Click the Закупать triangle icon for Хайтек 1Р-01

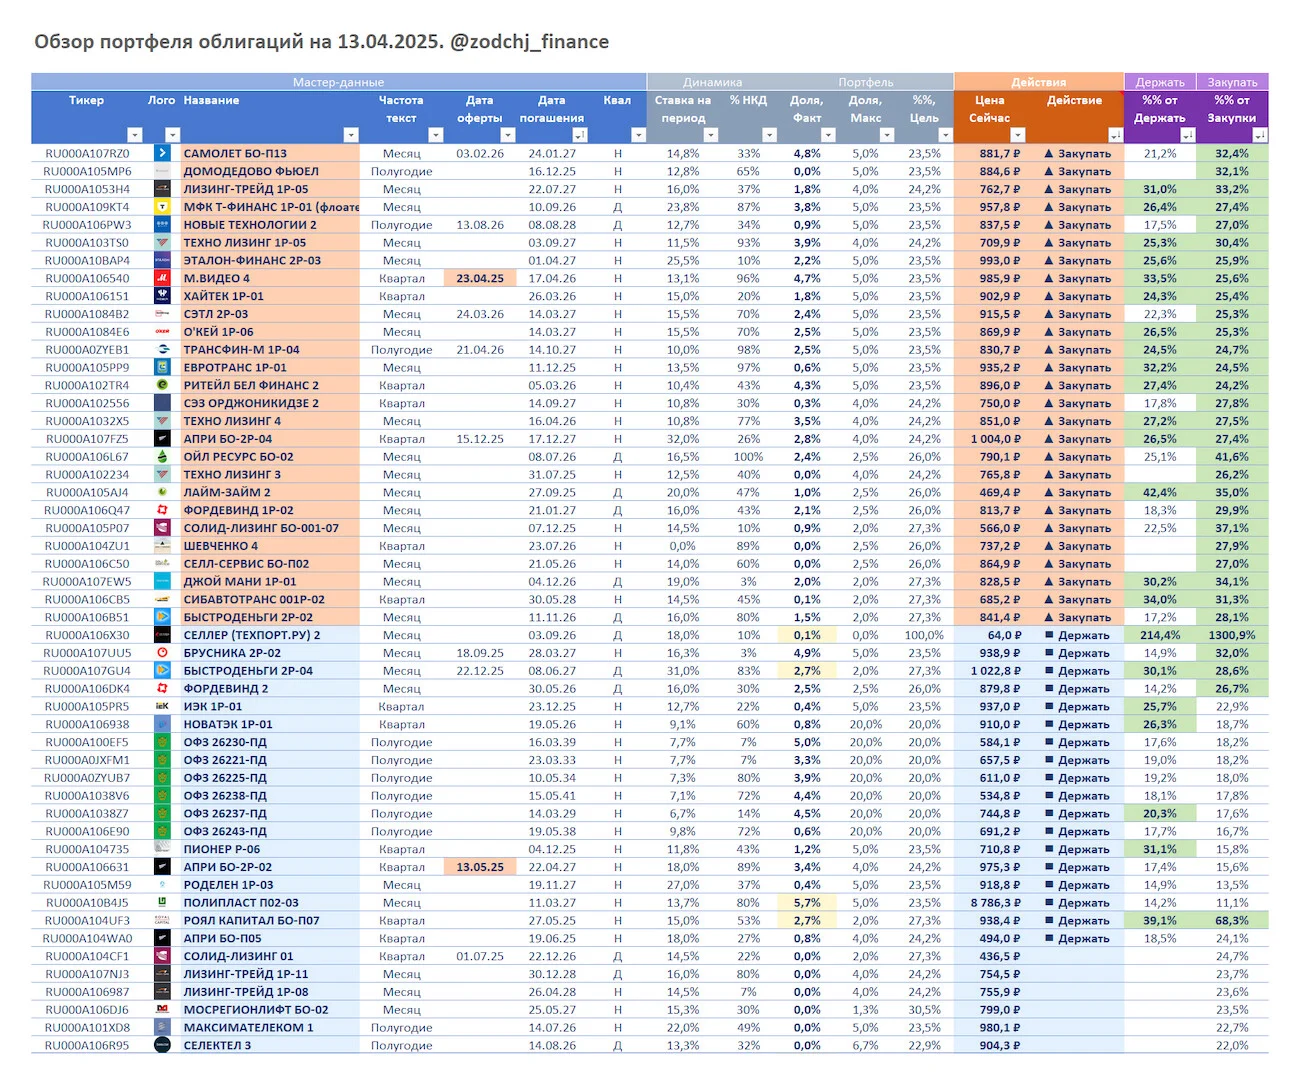point(1049,296)
